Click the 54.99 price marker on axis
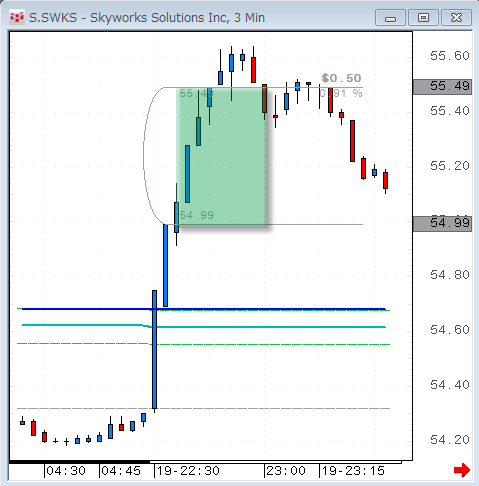479x486 pixels. (442, 223)
